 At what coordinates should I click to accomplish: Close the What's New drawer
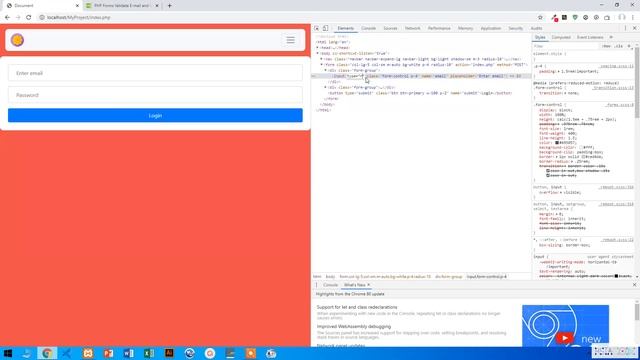tap(634, 285)
